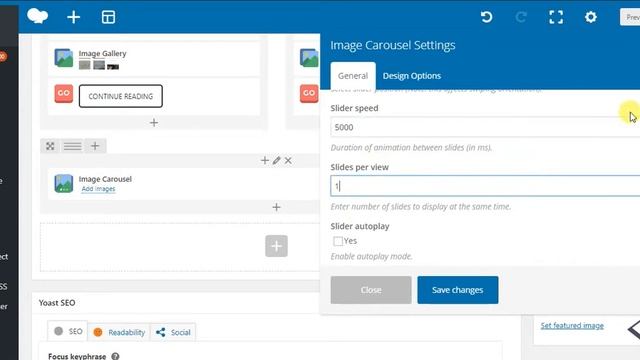Add element at top of carousel column
The image size is (640, 360).
pyautogui.click(x=264, y=160)
